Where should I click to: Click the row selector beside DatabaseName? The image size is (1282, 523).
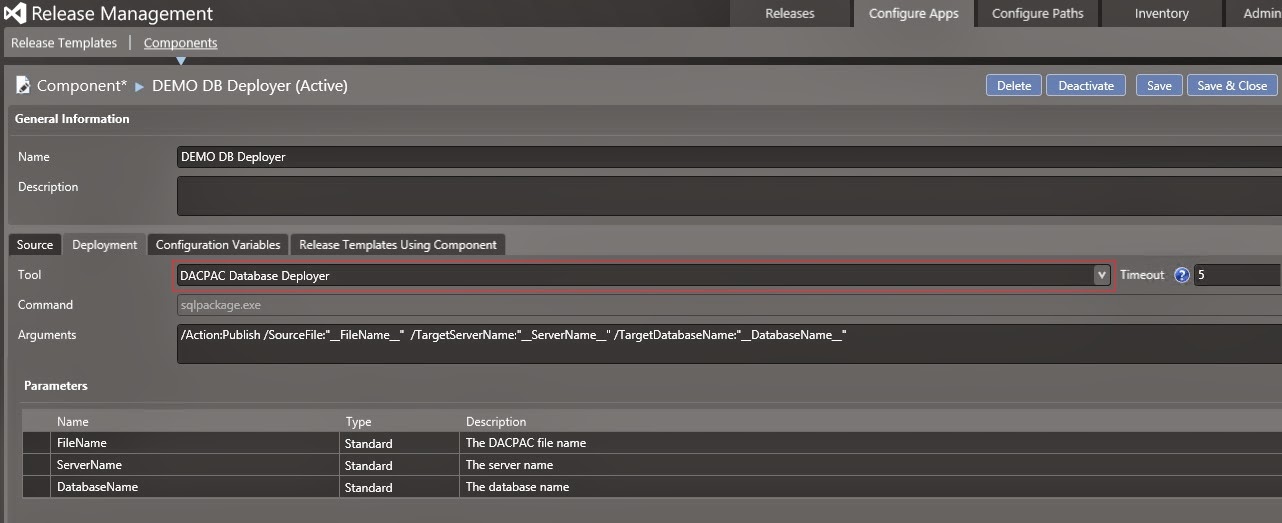[36, 487]
